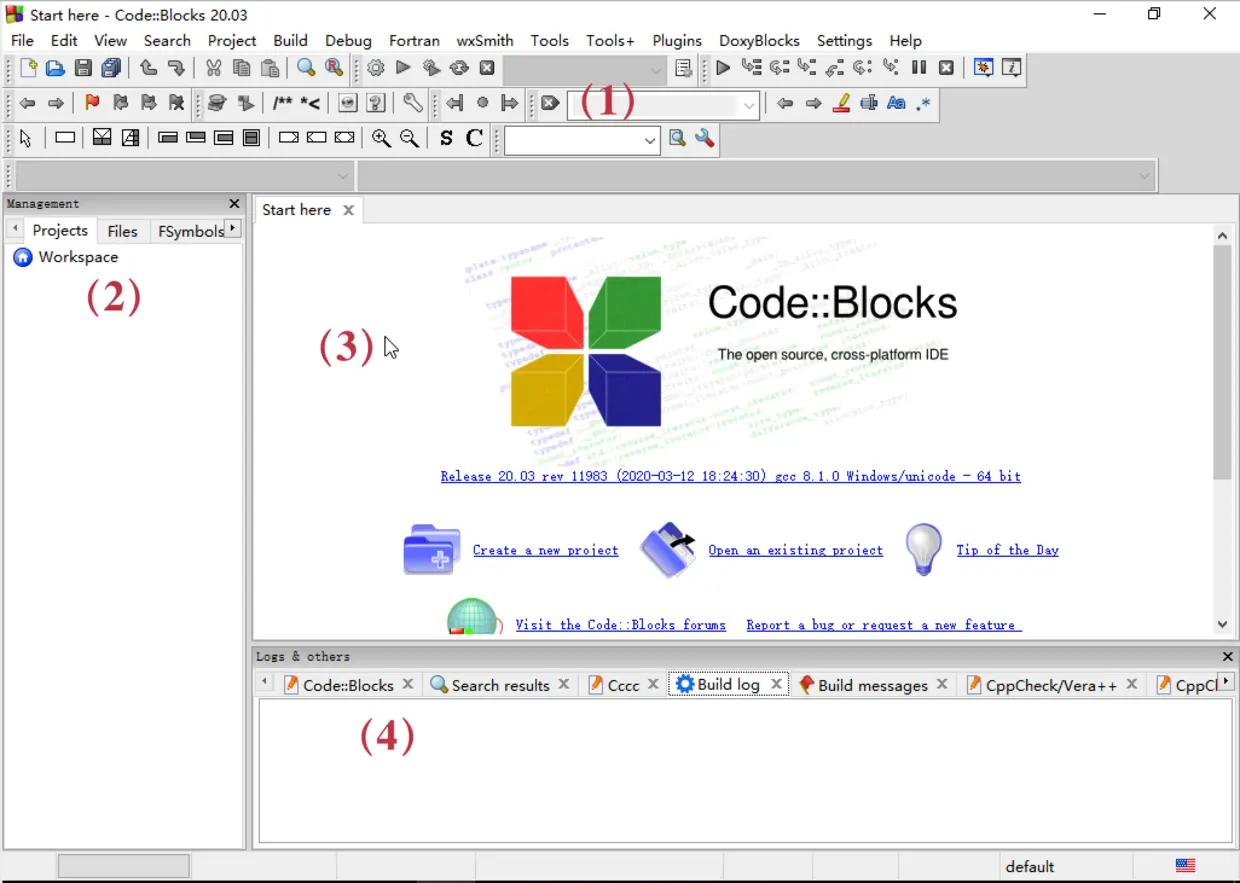The height and width of the screenshot is (883, 1240).
Task: Click the Zoom in magnifier icon
Action: 381,139
